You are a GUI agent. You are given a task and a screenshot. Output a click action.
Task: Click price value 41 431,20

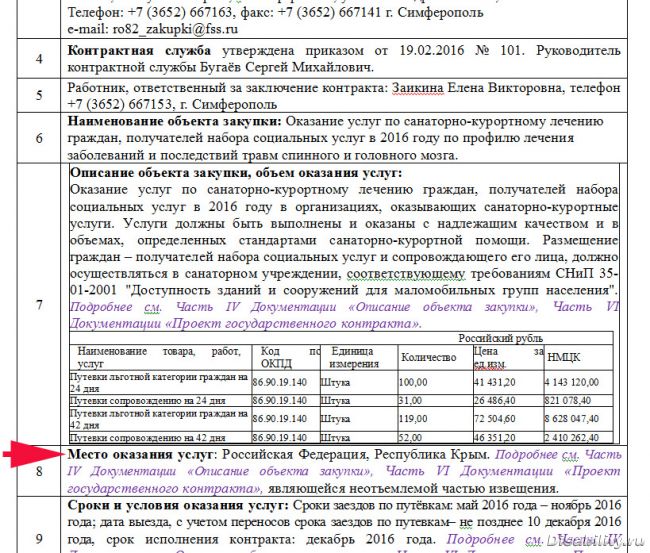[x=495, y=382]
